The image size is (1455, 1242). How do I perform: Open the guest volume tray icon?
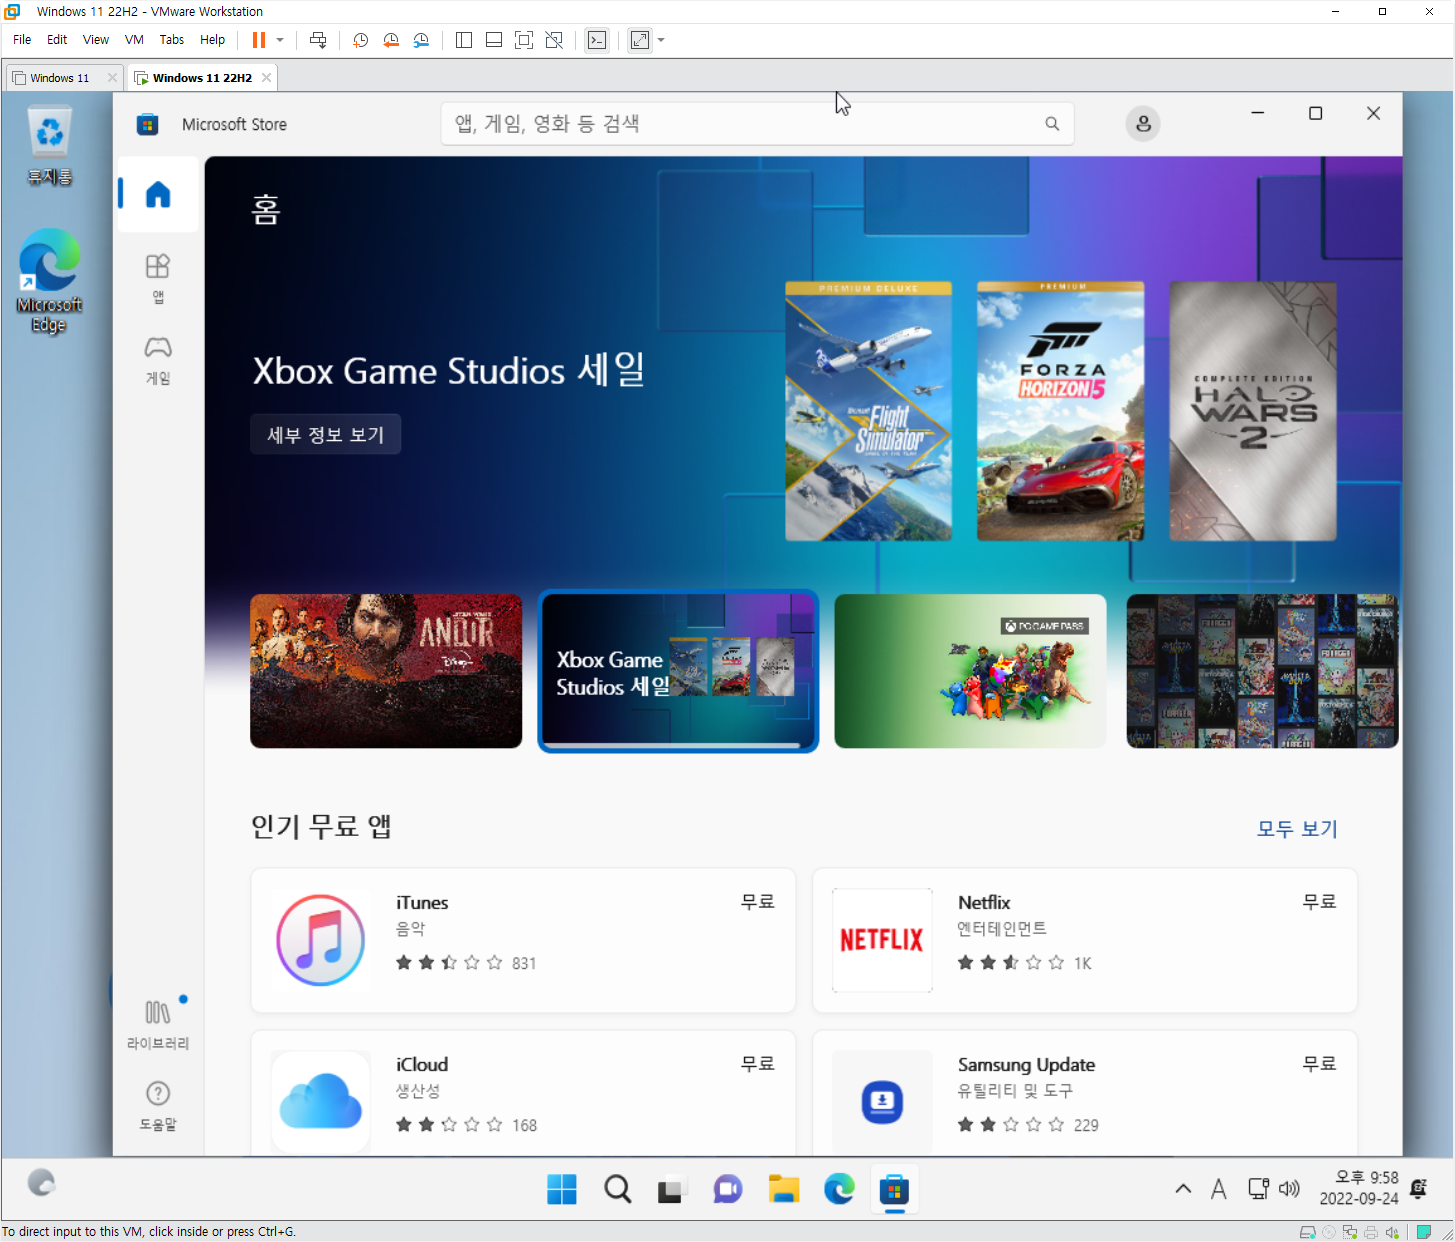pos(1289,1189)
